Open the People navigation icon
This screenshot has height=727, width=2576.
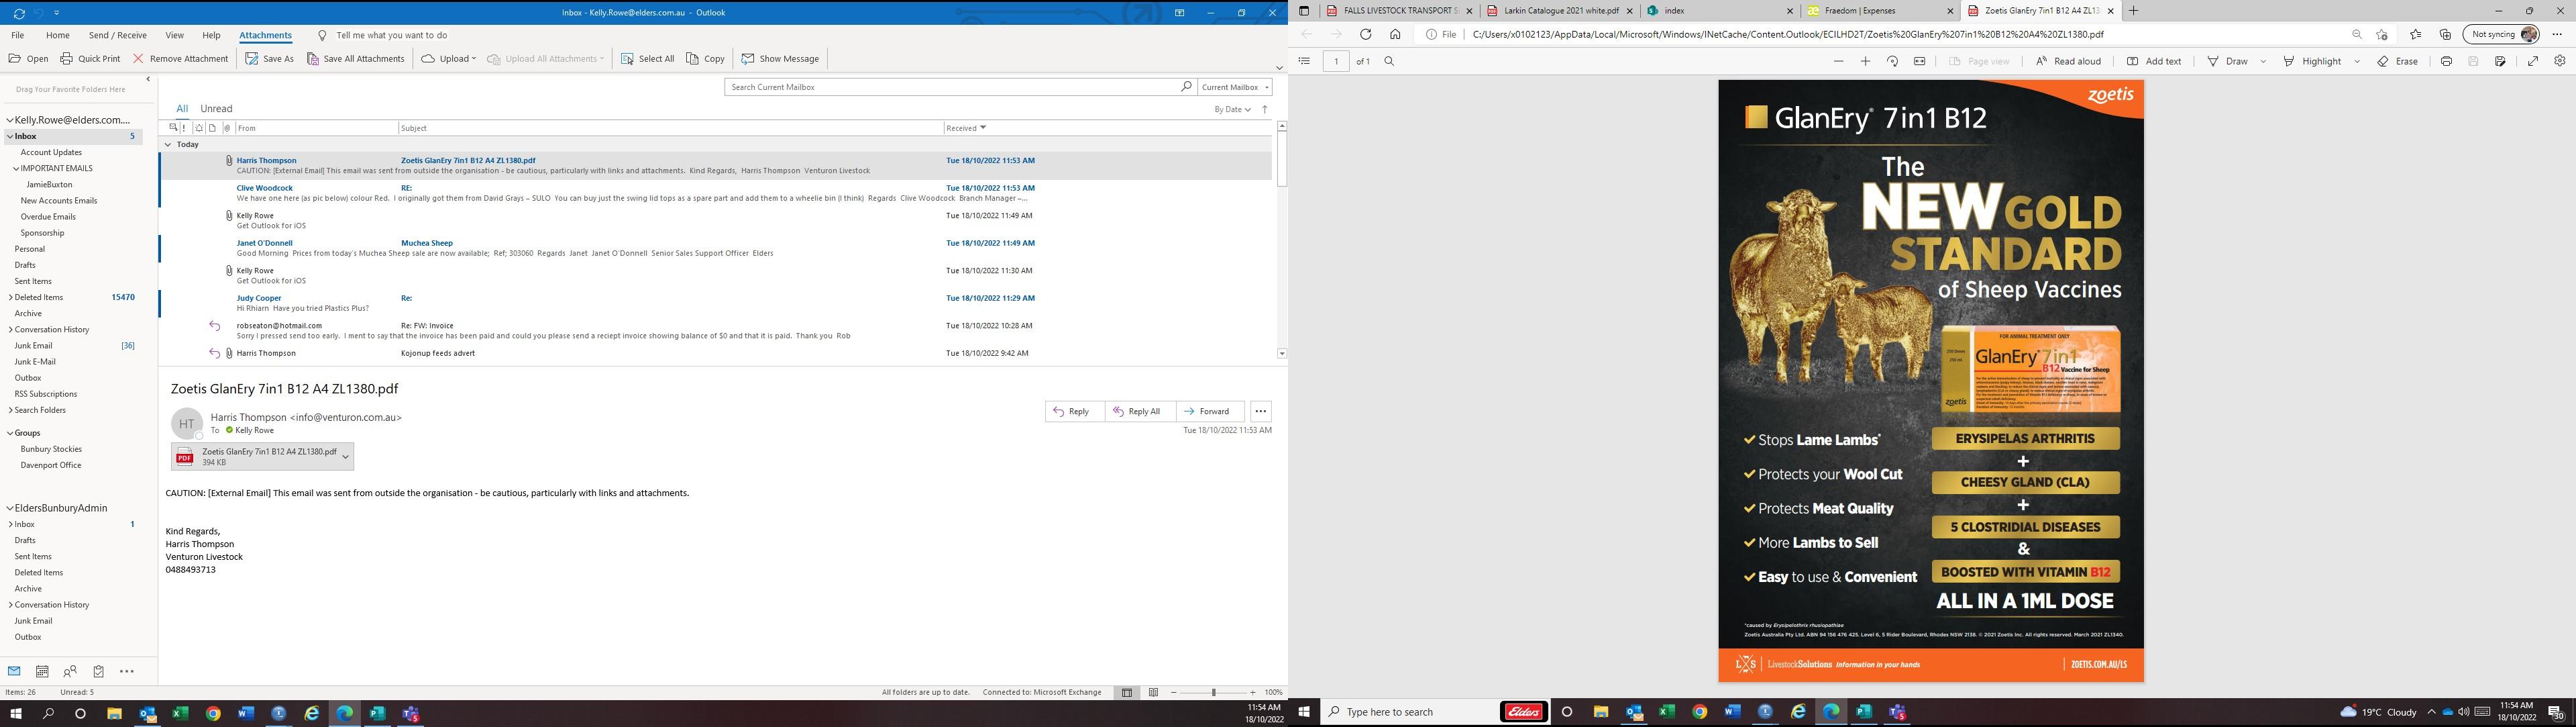click(x=70, y=671)
